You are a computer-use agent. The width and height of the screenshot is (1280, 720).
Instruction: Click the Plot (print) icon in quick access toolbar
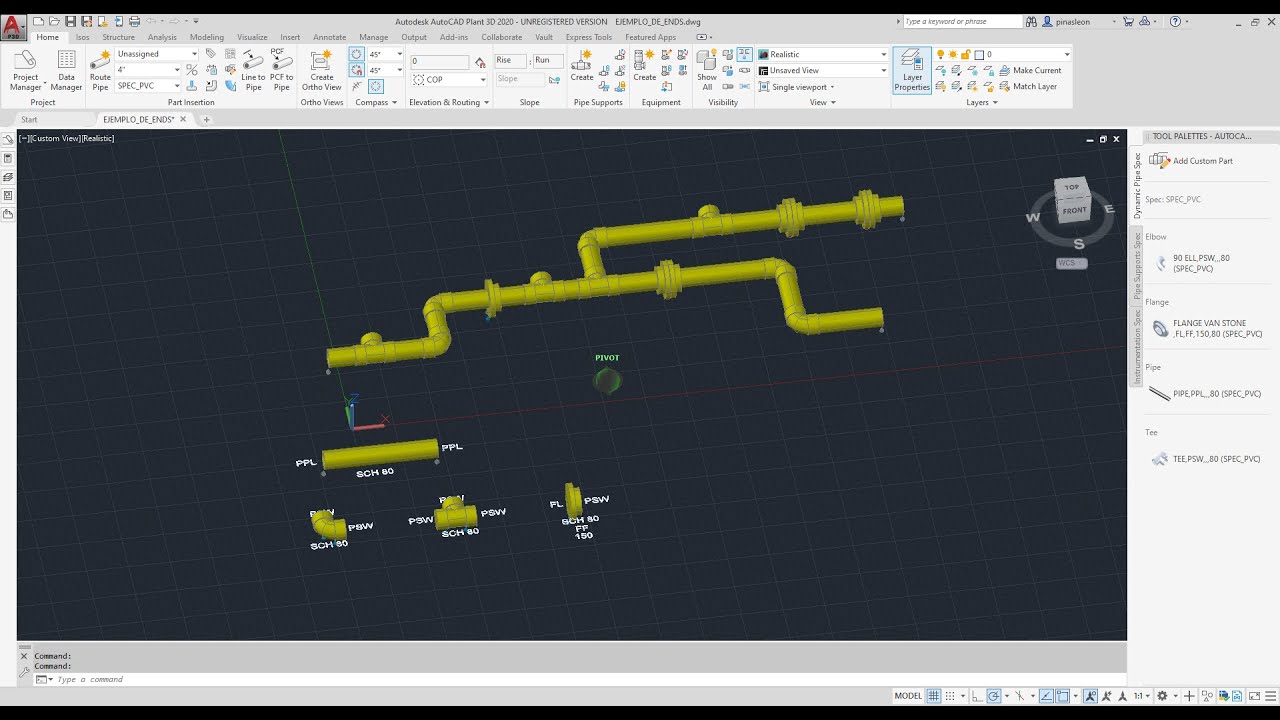point(134,21)
